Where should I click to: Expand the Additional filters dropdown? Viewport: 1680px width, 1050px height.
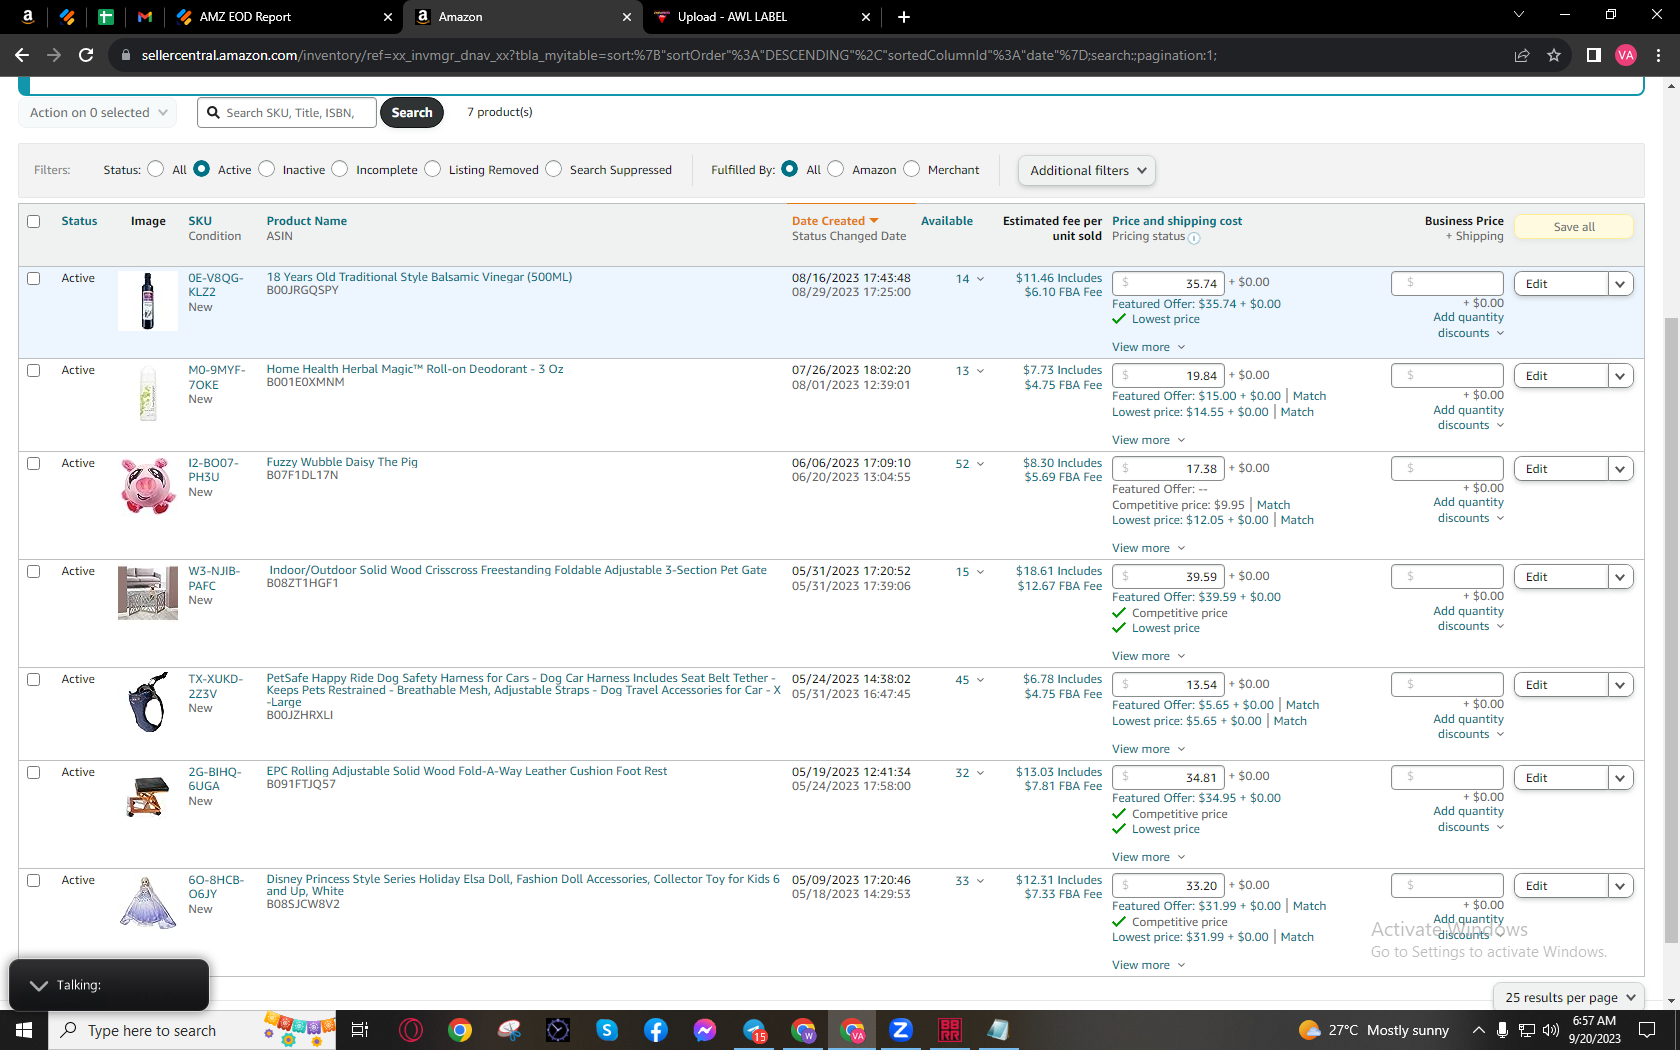[x=1087, y=170]
